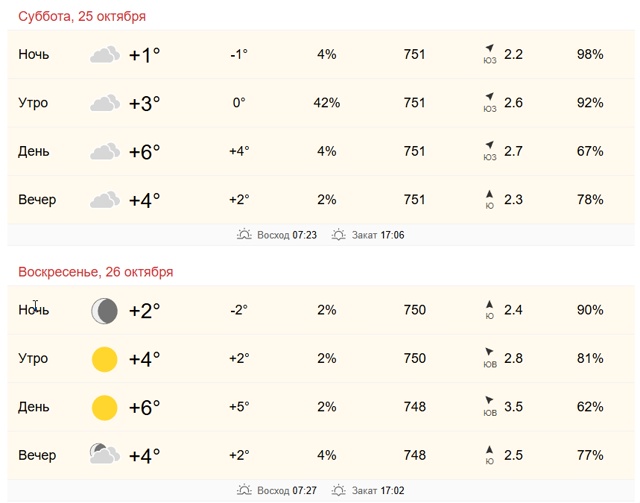Click the wind direction arrow next to 3.5
Image resolution: width=640 pixels, height=503 pixels.
[x=489, y=400]
